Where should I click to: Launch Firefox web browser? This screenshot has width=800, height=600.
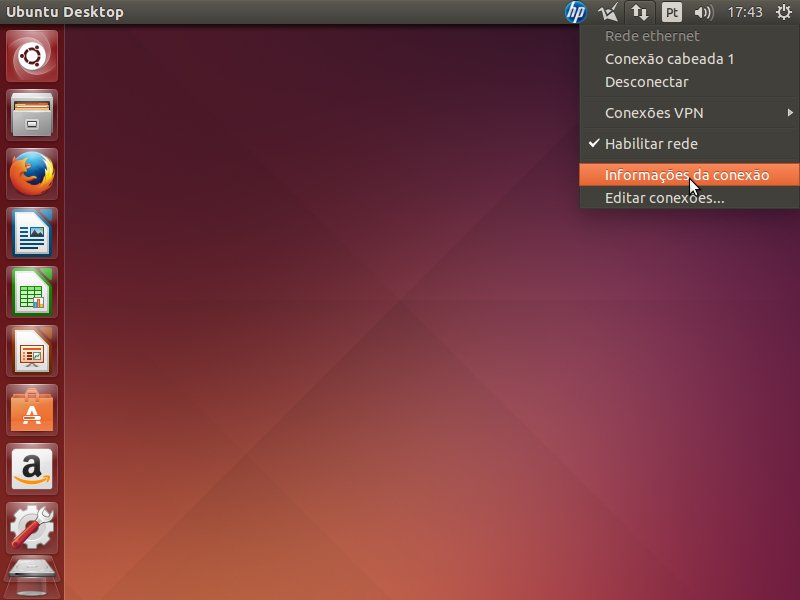[x=33, y=175]
